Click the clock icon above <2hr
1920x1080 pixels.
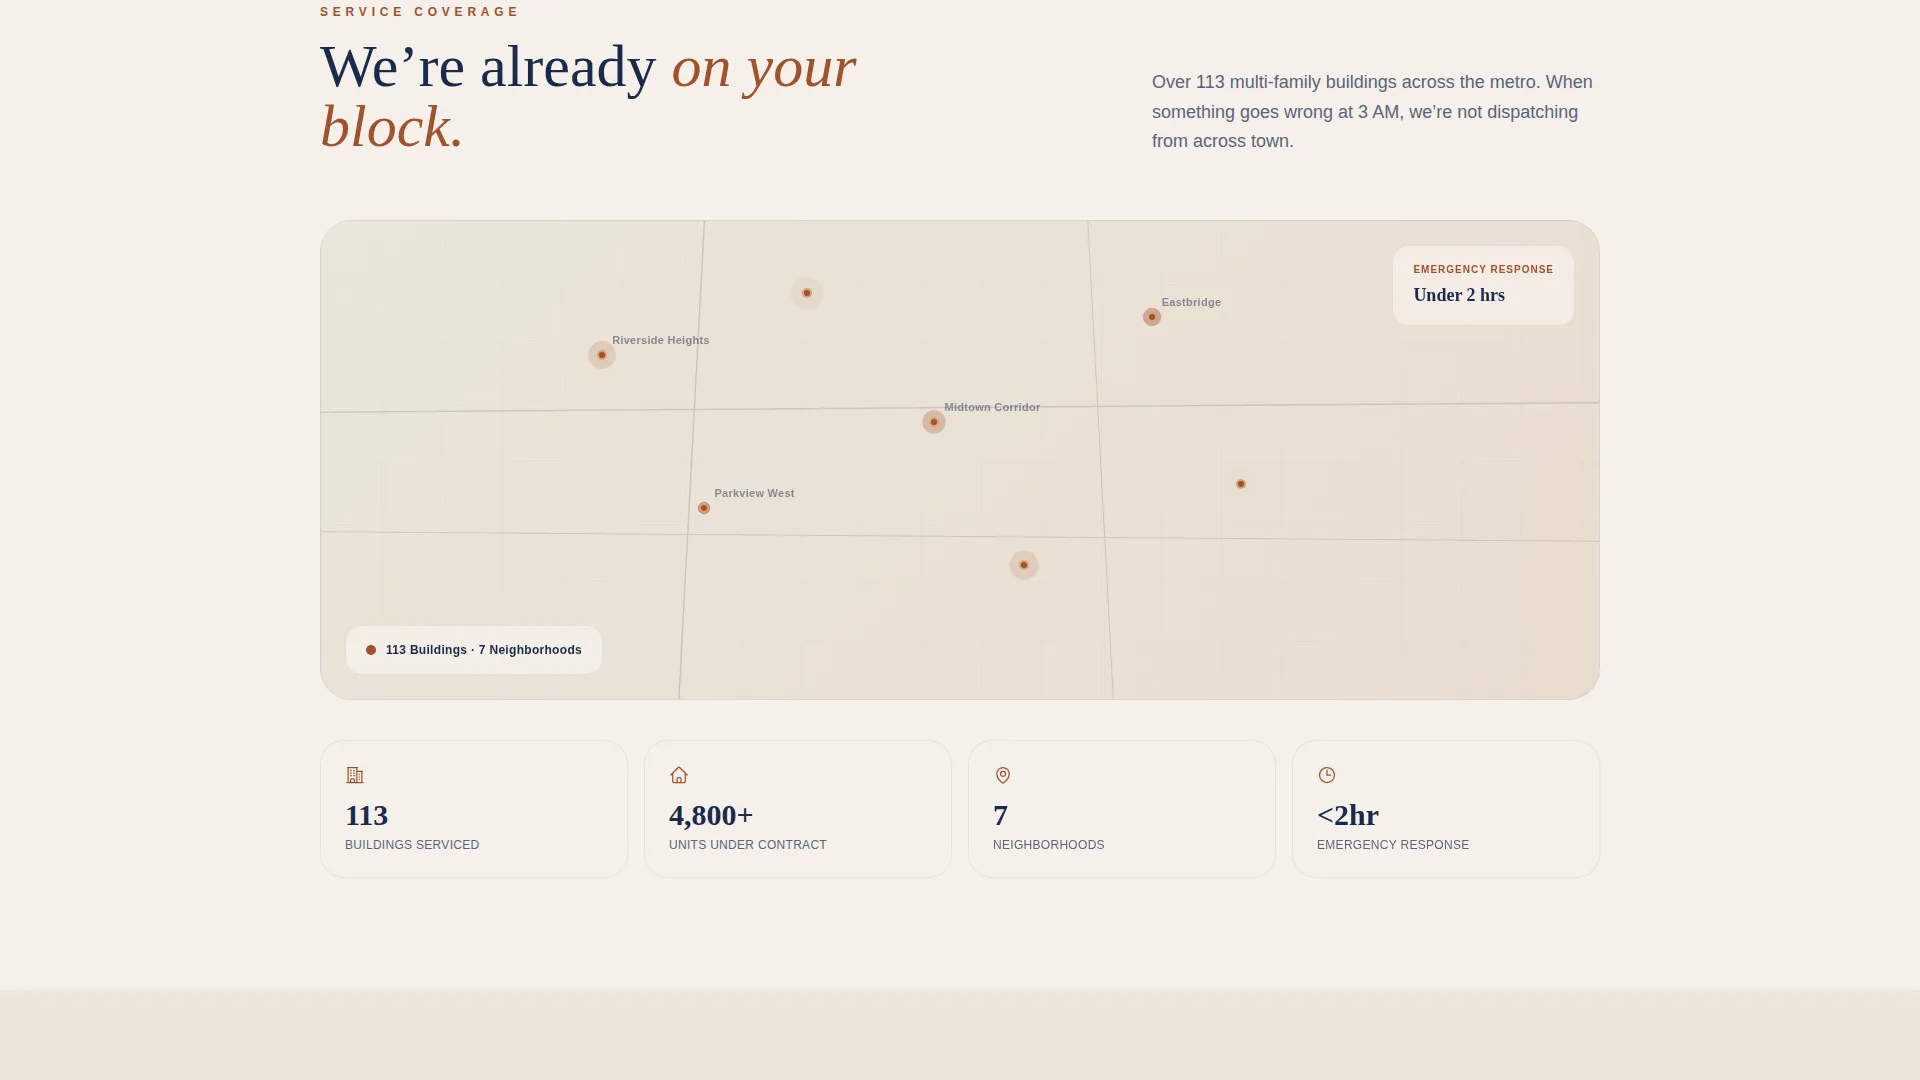tap(1327, 775)
